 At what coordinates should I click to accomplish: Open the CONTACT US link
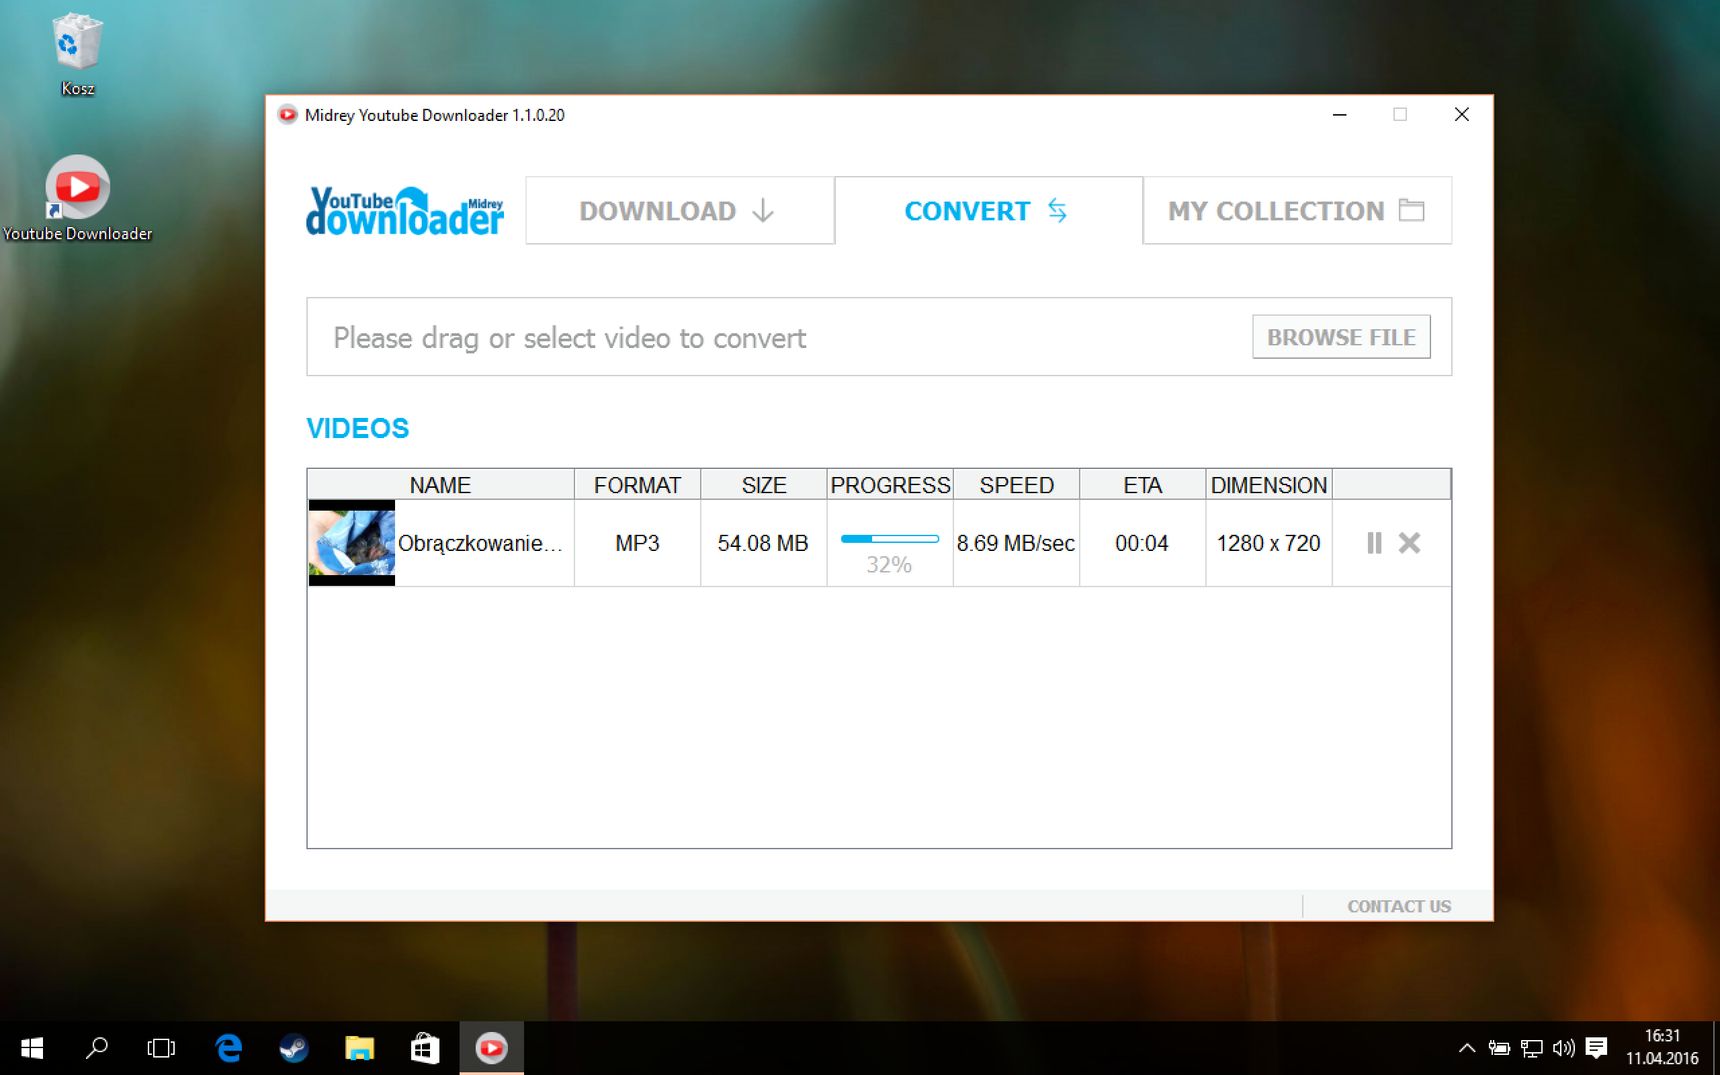(1398, 906)
